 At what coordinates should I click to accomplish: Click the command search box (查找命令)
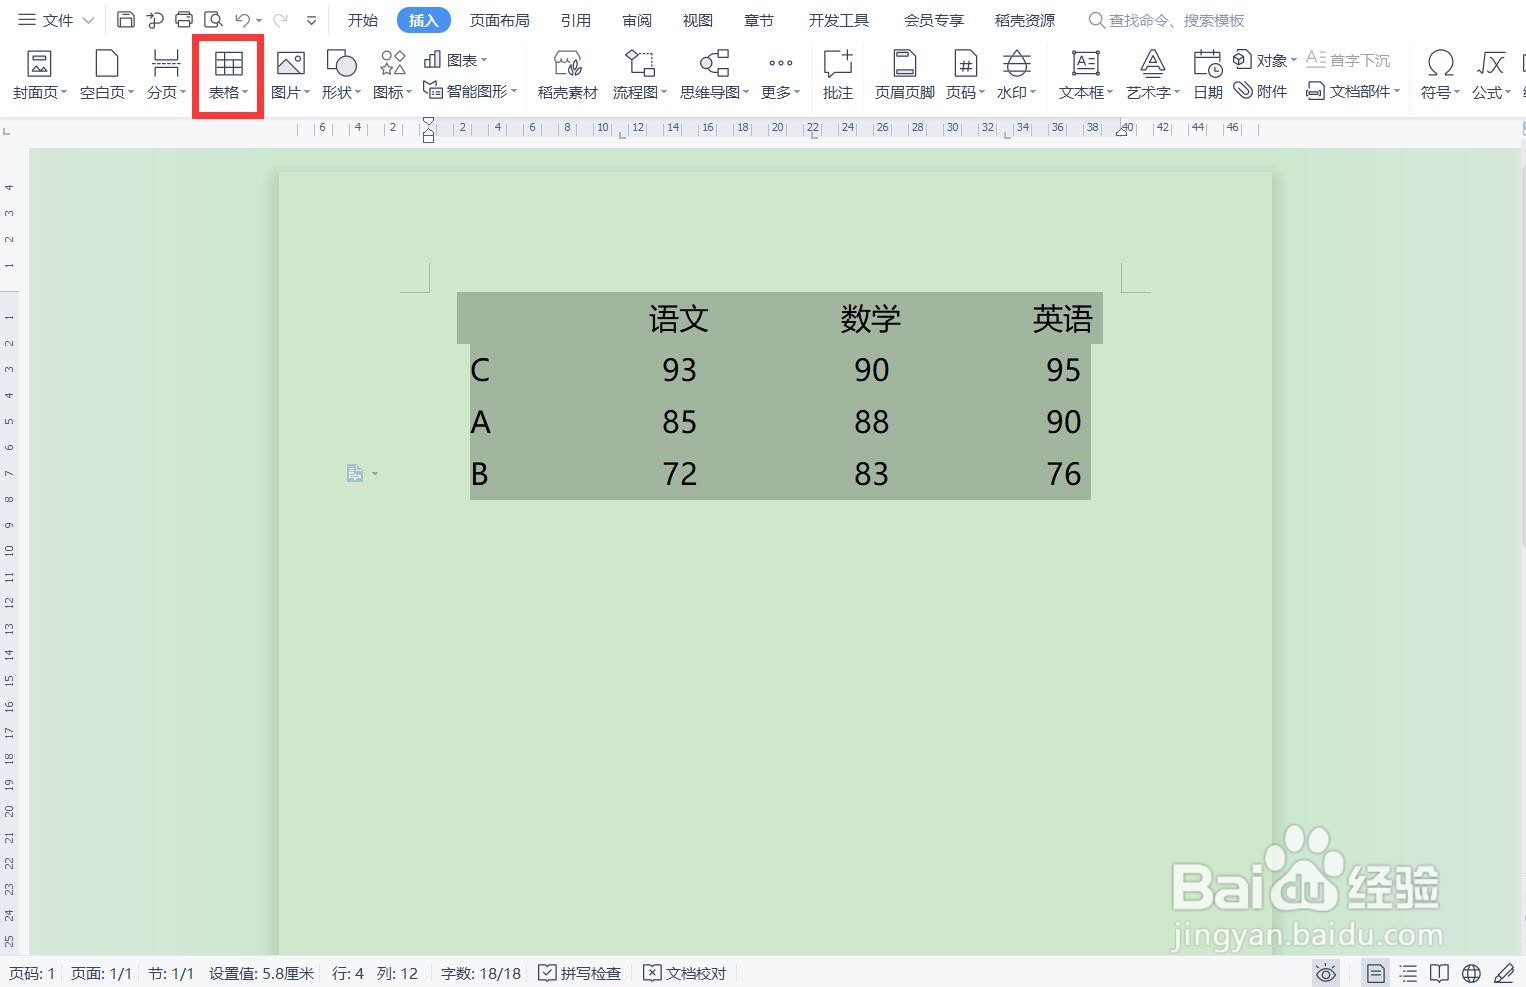coord(1166,20)
